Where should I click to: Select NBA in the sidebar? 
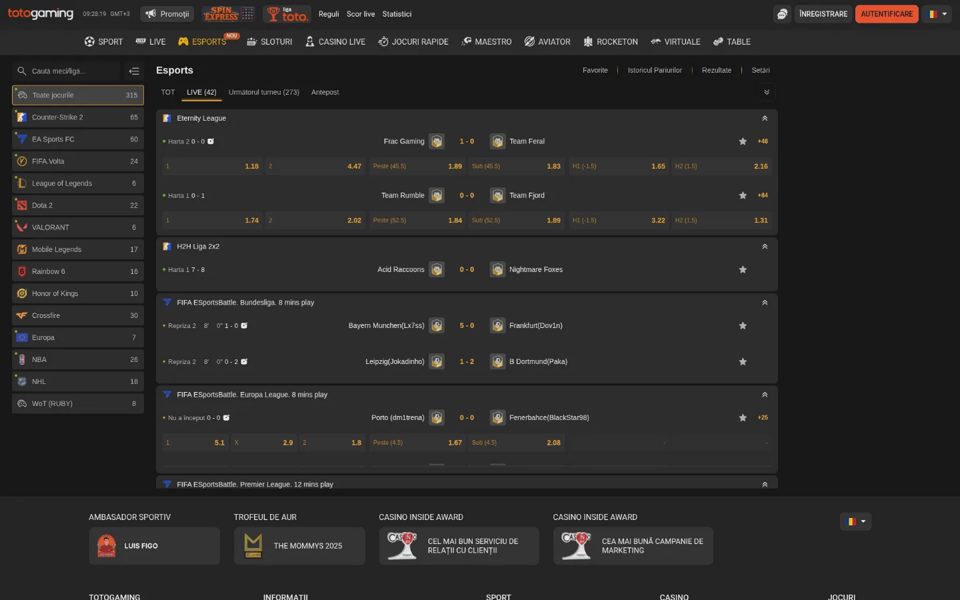pyautogui.click(x=78, y=359)
